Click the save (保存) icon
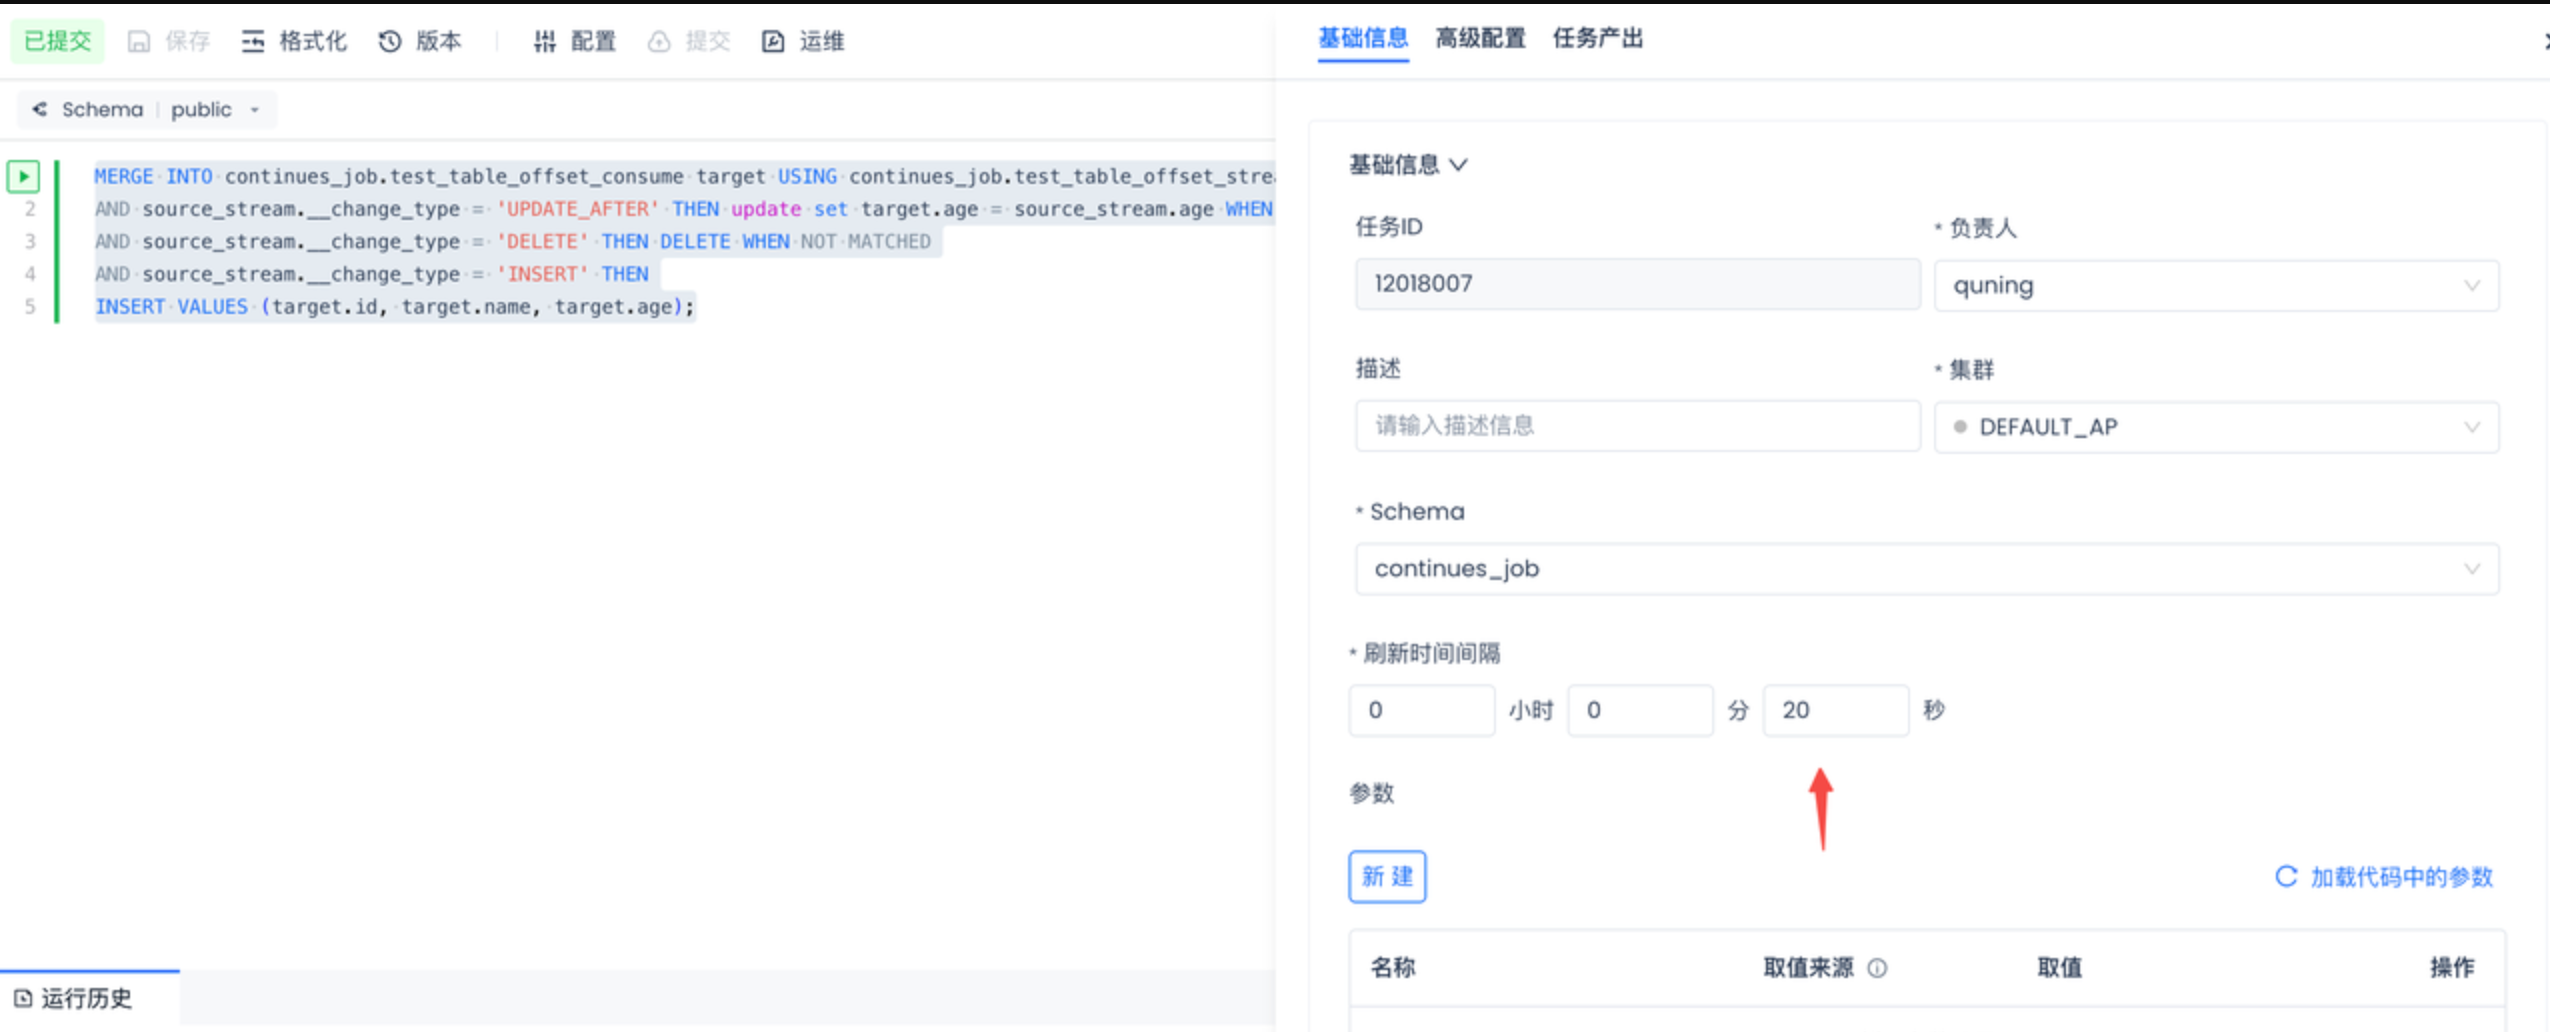 coord(139,41)
